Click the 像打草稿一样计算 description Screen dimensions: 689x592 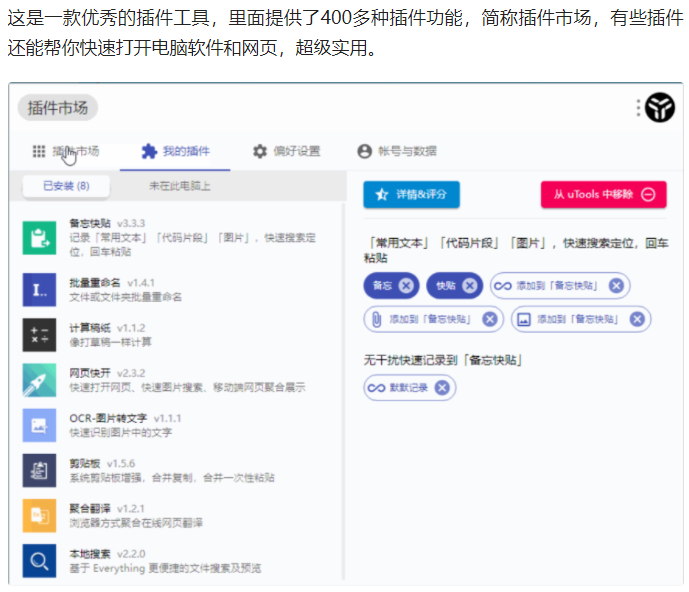110,342
